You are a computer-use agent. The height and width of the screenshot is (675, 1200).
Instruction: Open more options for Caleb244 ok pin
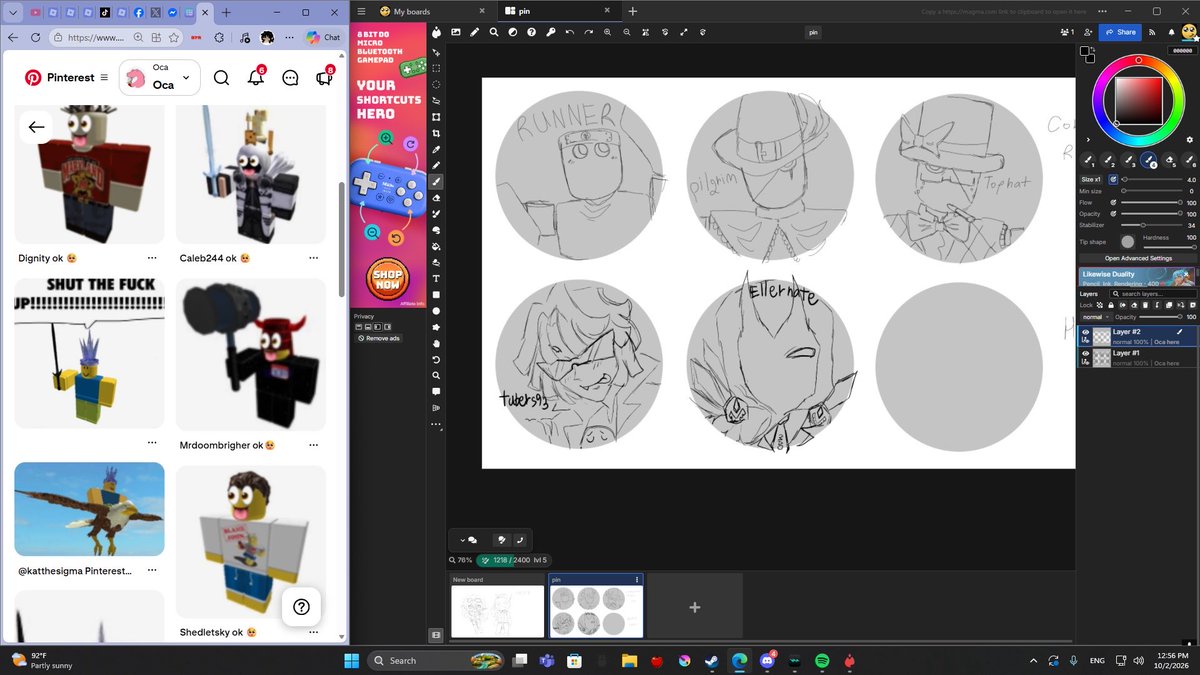pos(313,258)
